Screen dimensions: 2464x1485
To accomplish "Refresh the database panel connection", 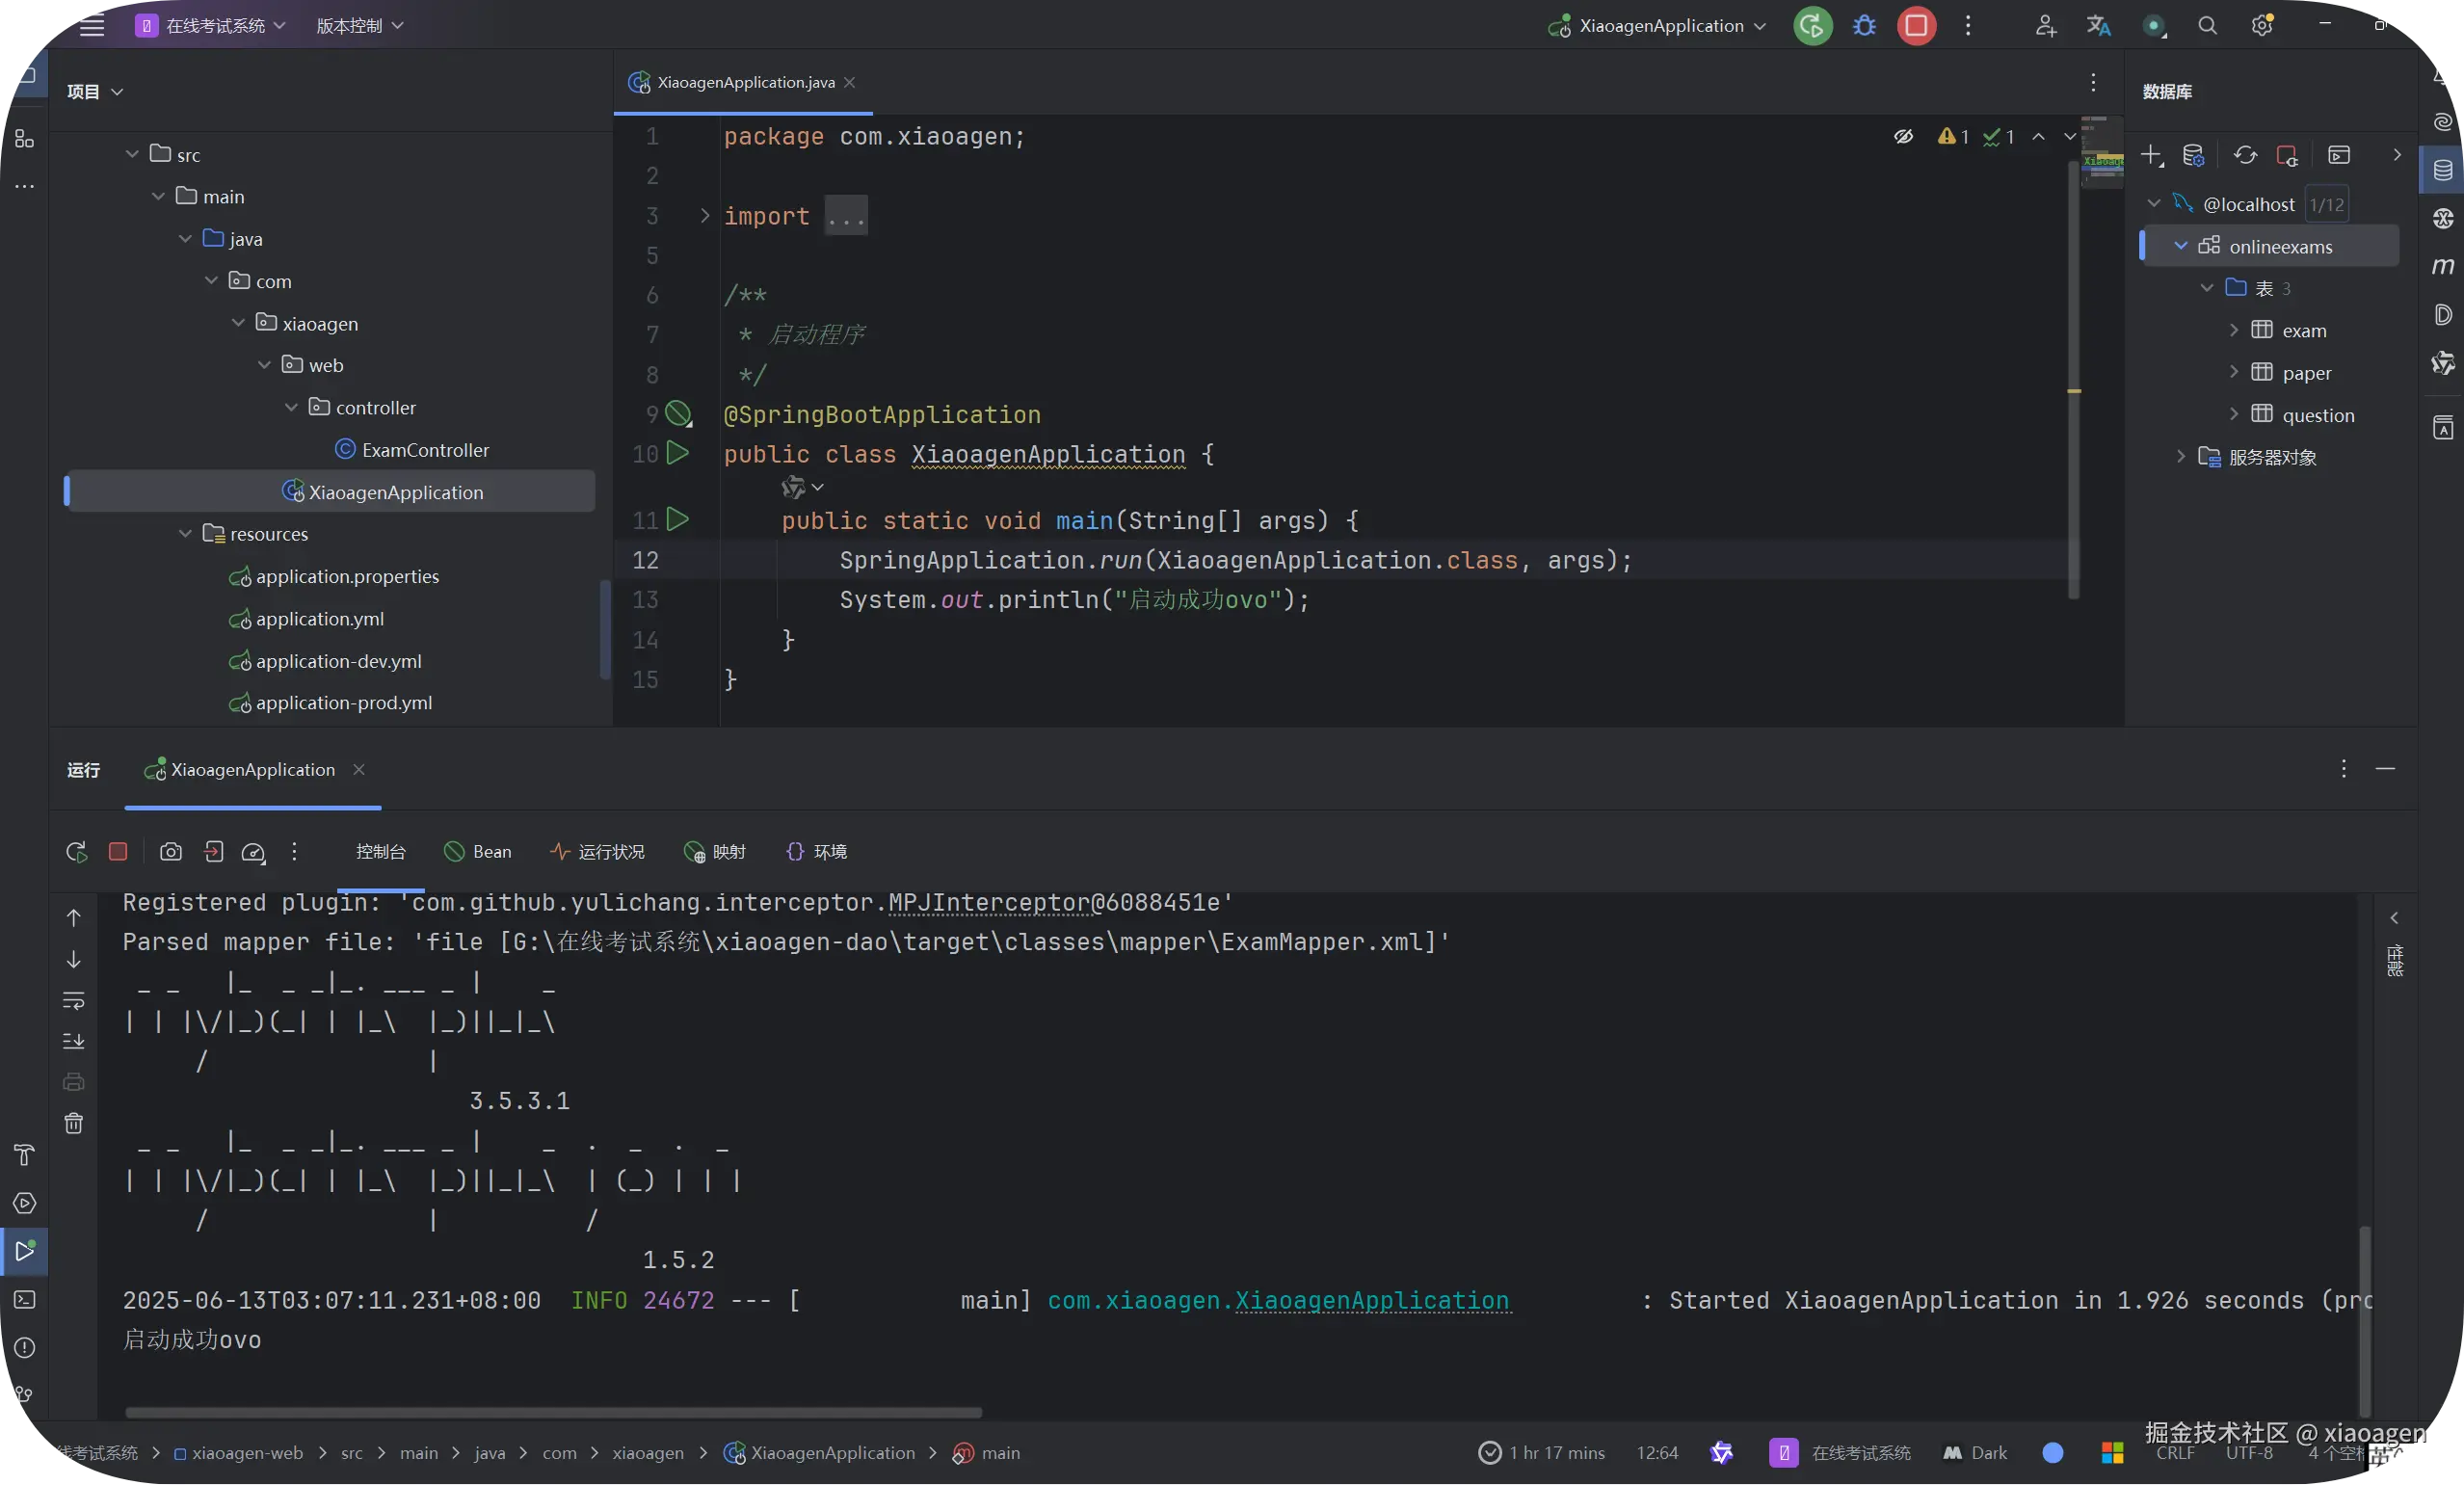I will pyautogui.click(x=2245, y=155).
